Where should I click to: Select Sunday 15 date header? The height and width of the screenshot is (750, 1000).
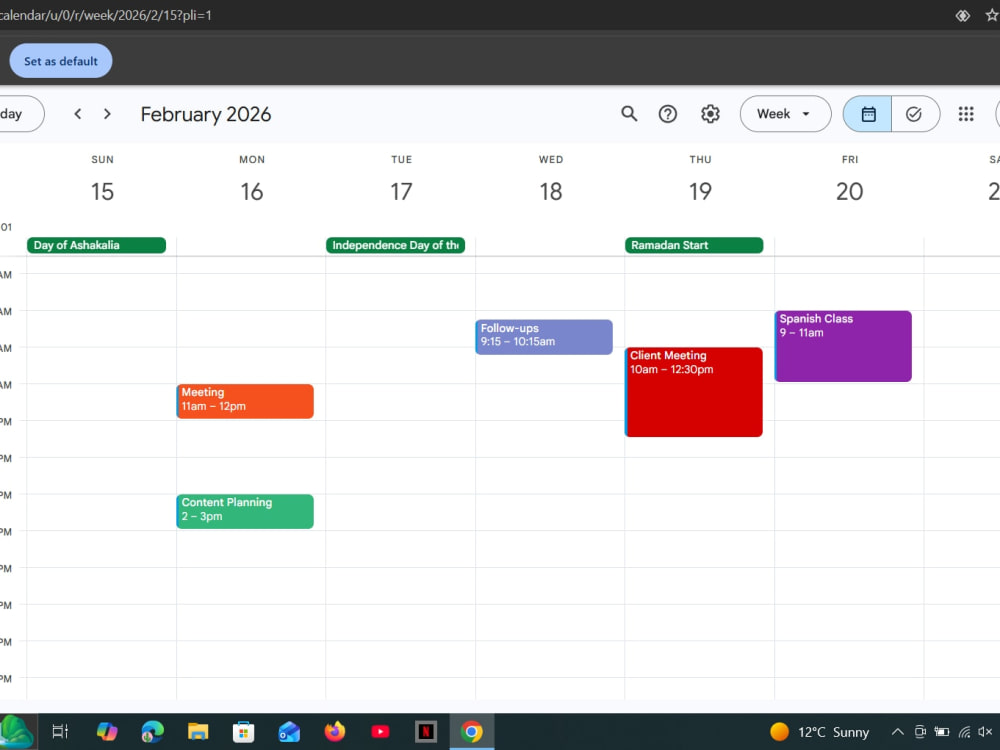102,191
